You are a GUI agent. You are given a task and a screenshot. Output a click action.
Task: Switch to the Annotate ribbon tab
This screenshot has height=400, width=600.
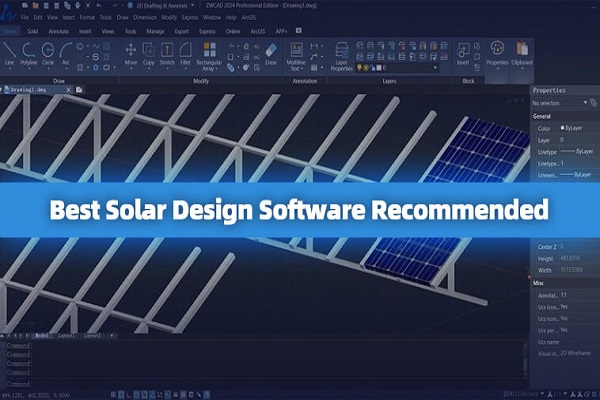59,31
